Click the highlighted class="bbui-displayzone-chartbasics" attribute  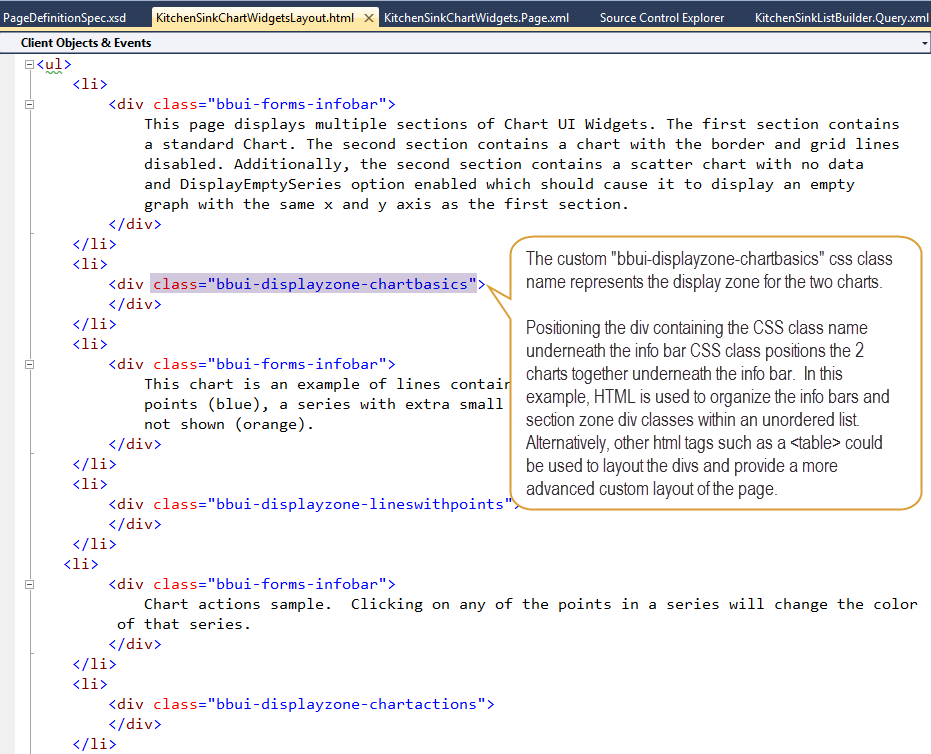click(x=315, y=284)
